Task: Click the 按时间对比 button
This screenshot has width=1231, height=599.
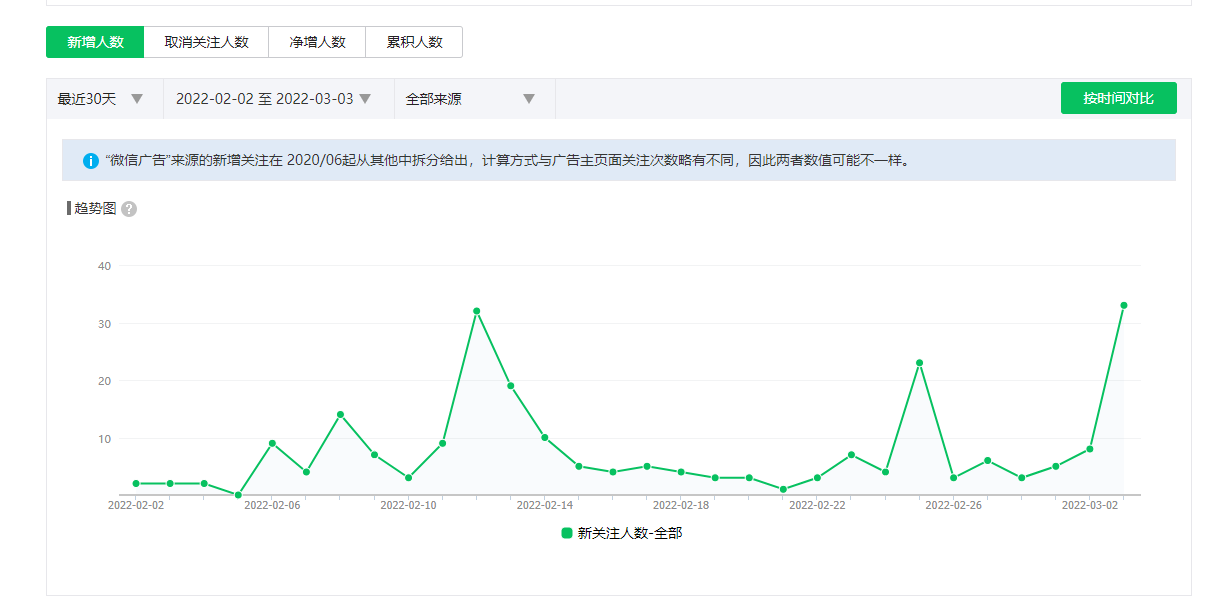Action: pyautogui.click(x=1118, y=98)
